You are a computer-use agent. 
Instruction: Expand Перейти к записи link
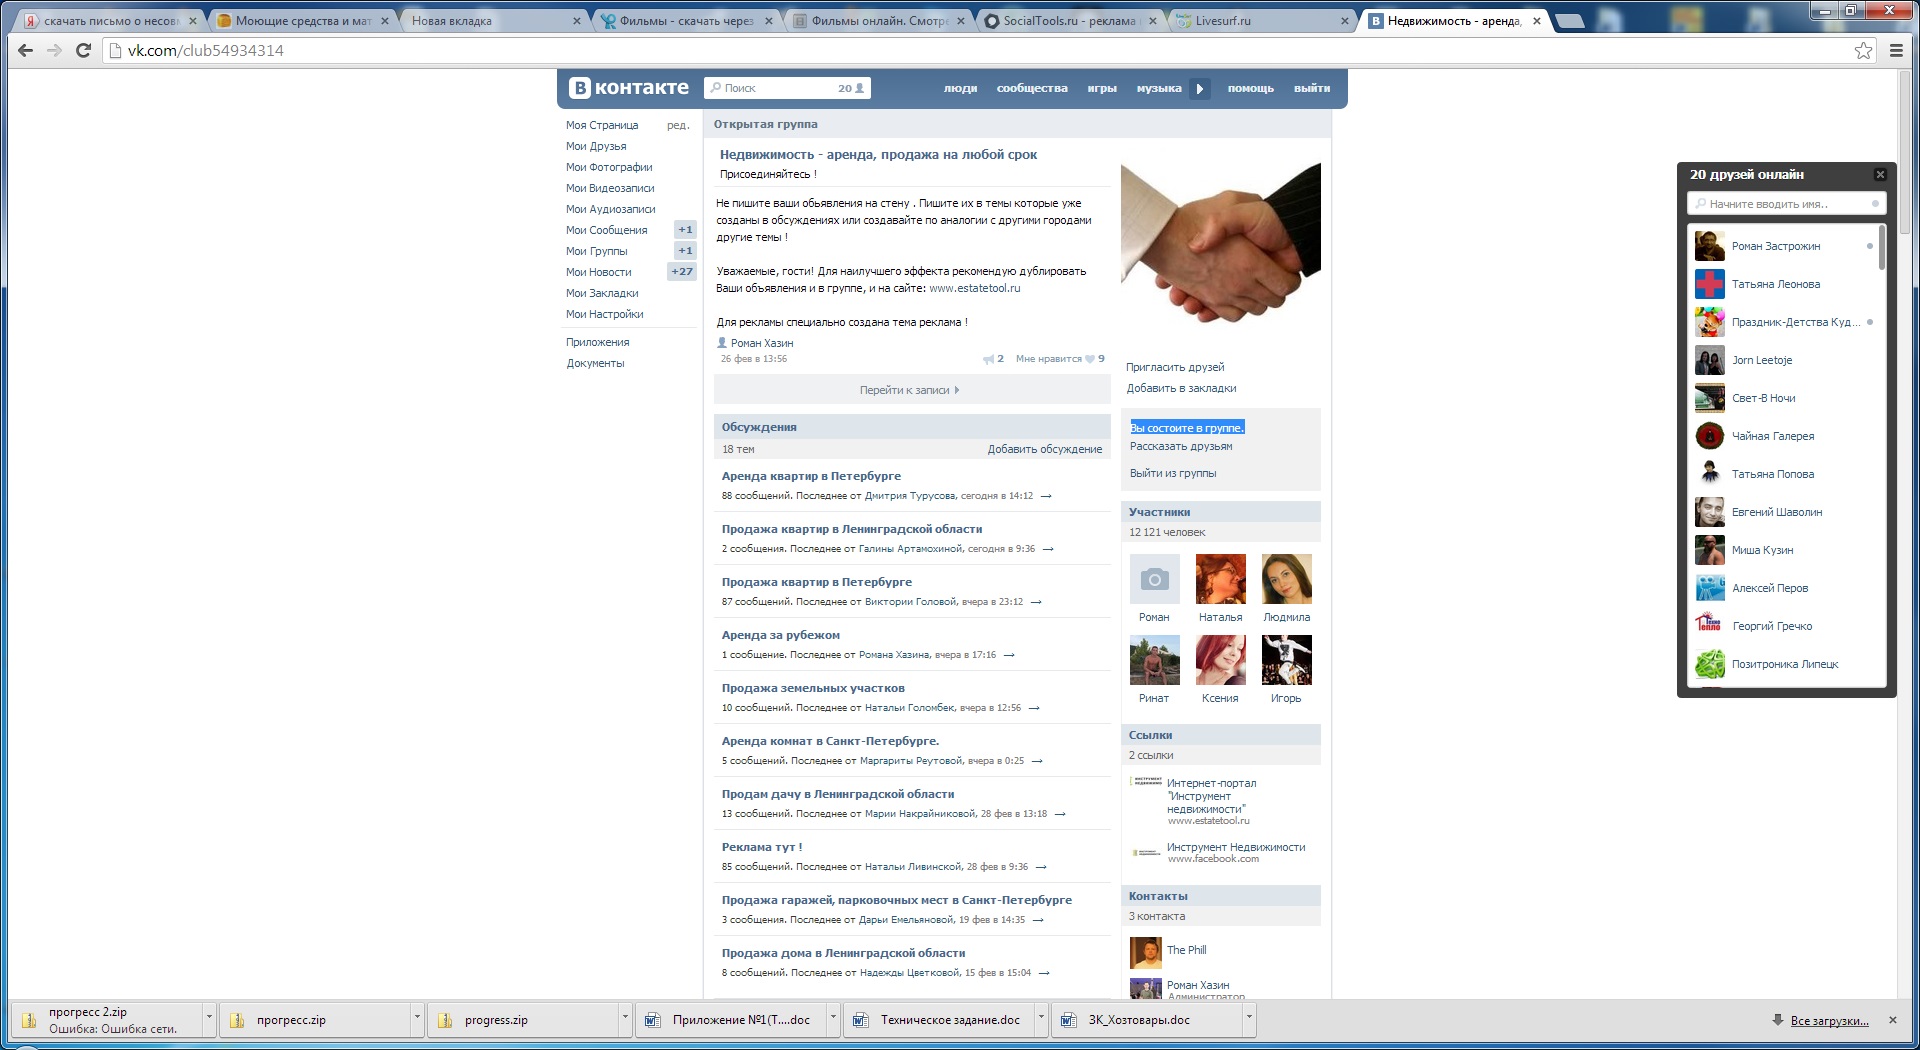911,390
